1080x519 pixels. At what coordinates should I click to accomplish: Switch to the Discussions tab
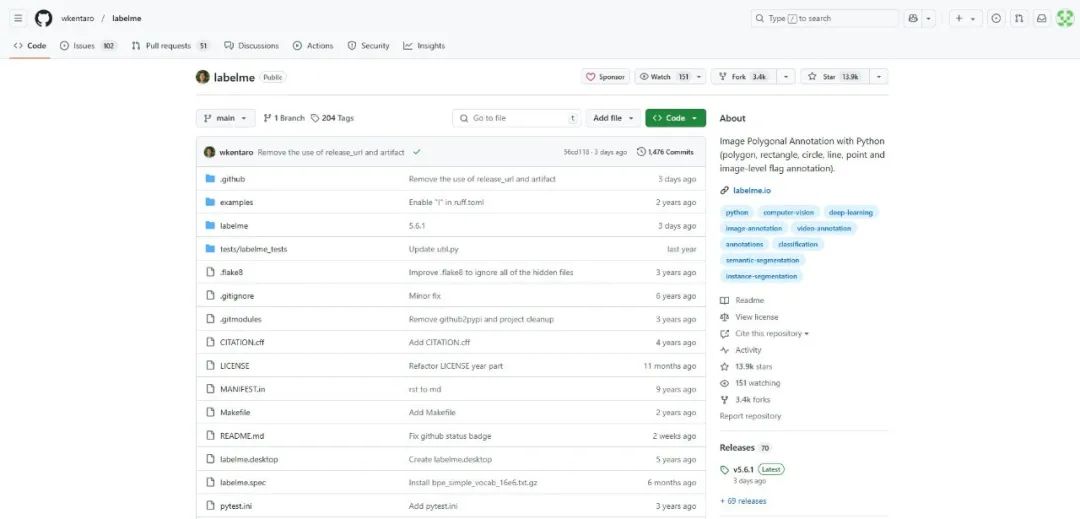[x=251, y=46]
